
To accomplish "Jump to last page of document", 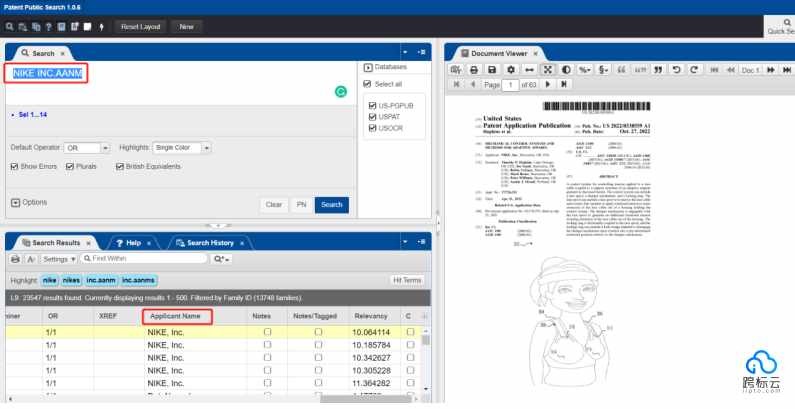I will tap(563, 85).
